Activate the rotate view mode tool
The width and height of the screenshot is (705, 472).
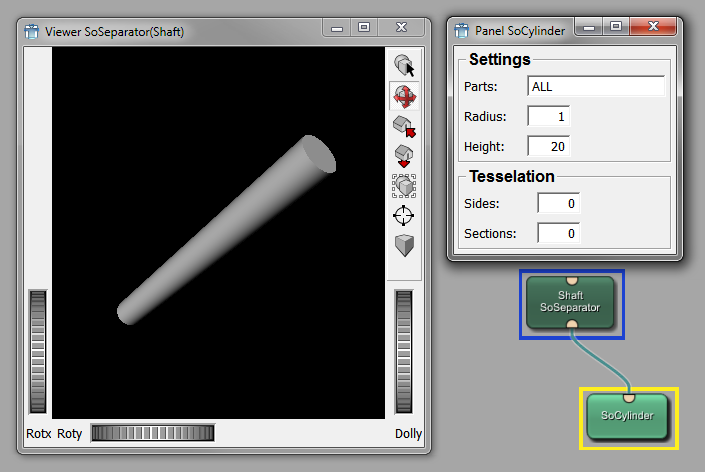click(x=404, y=97)
